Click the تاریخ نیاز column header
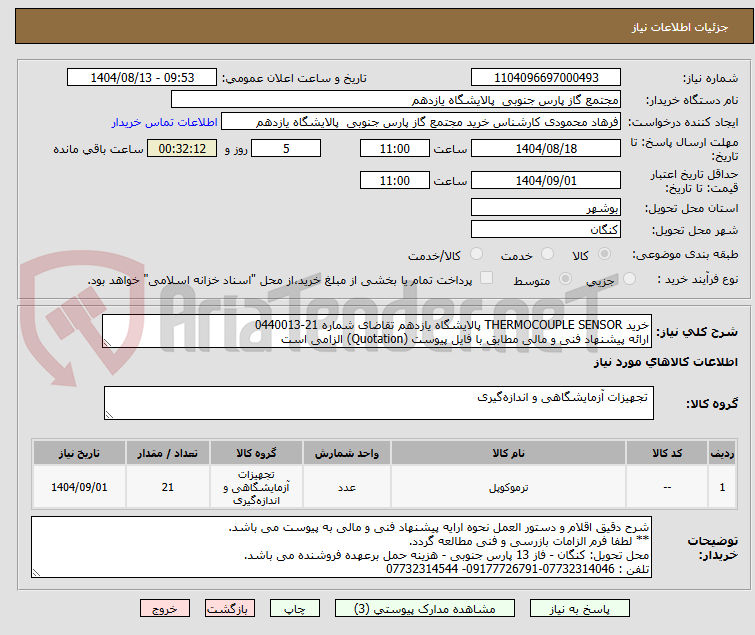 pyautogui.click(x=79, y=453)
